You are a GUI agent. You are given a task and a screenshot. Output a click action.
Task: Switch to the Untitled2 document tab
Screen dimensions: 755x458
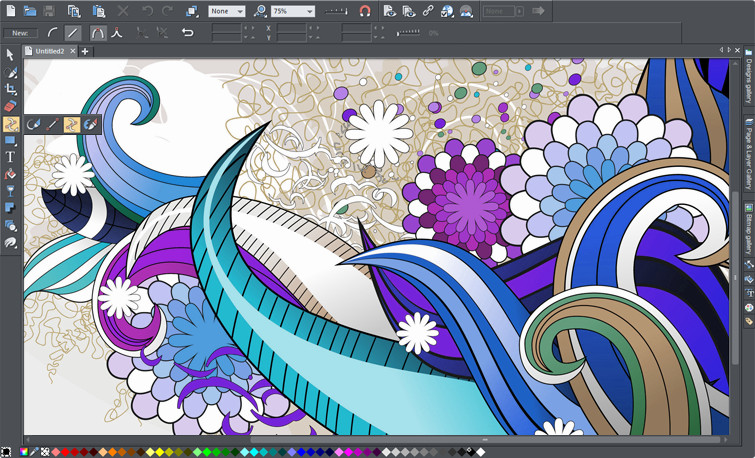[49, 51]
